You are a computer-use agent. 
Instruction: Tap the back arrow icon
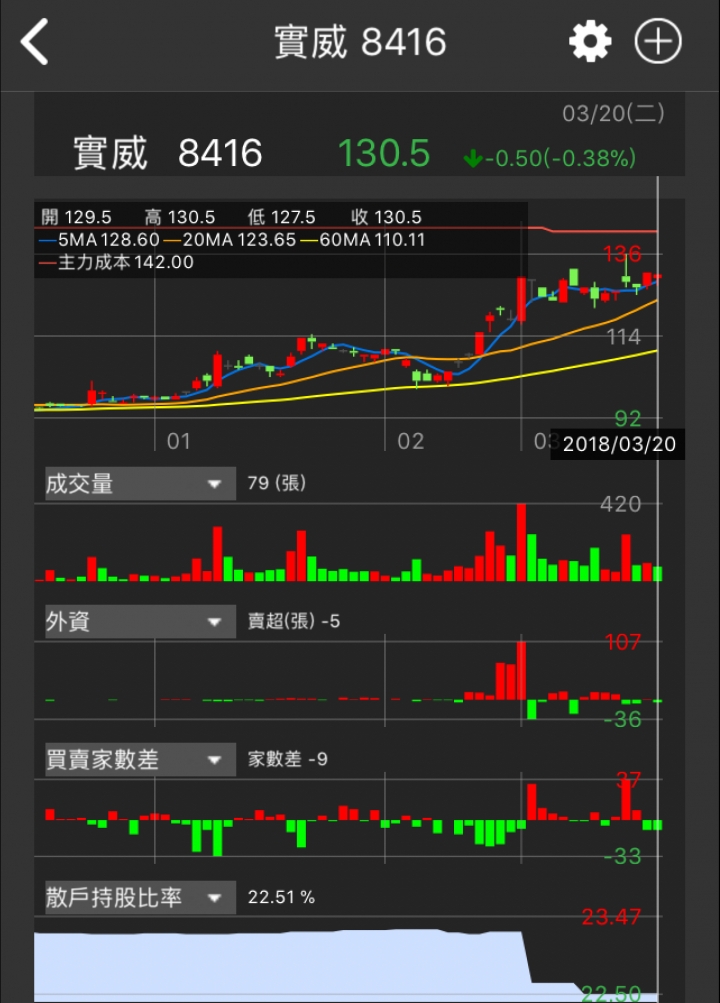tap(35, 42)
